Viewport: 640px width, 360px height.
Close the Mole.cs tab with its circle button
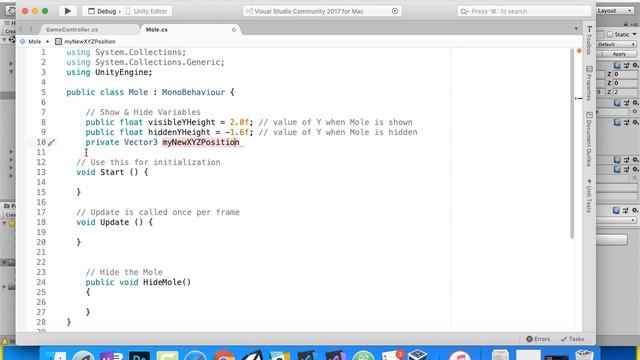(x=234, y=29)
